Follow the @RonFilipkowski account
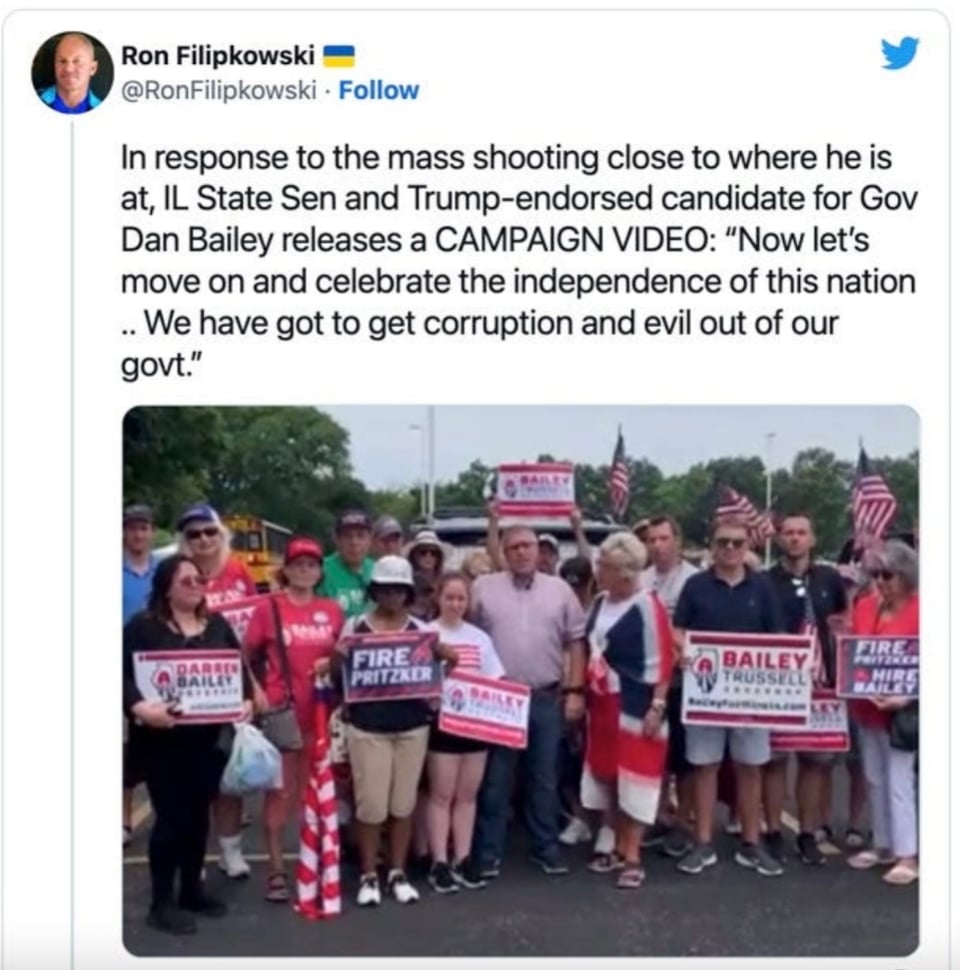 point(379,90)
